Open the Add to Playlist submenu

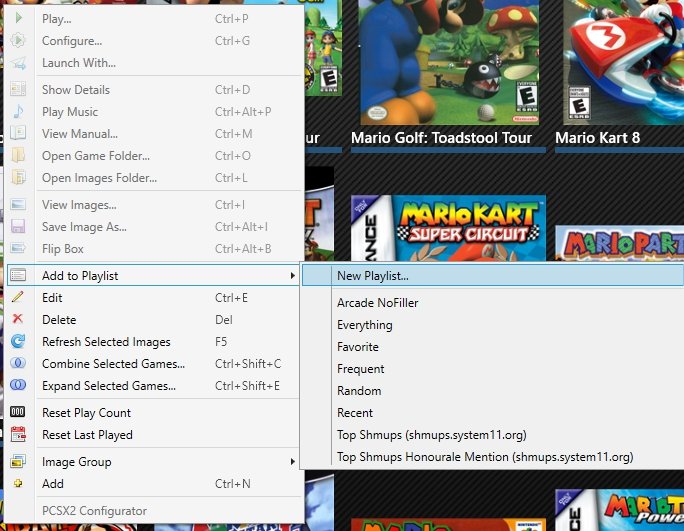tap(154, 276)
